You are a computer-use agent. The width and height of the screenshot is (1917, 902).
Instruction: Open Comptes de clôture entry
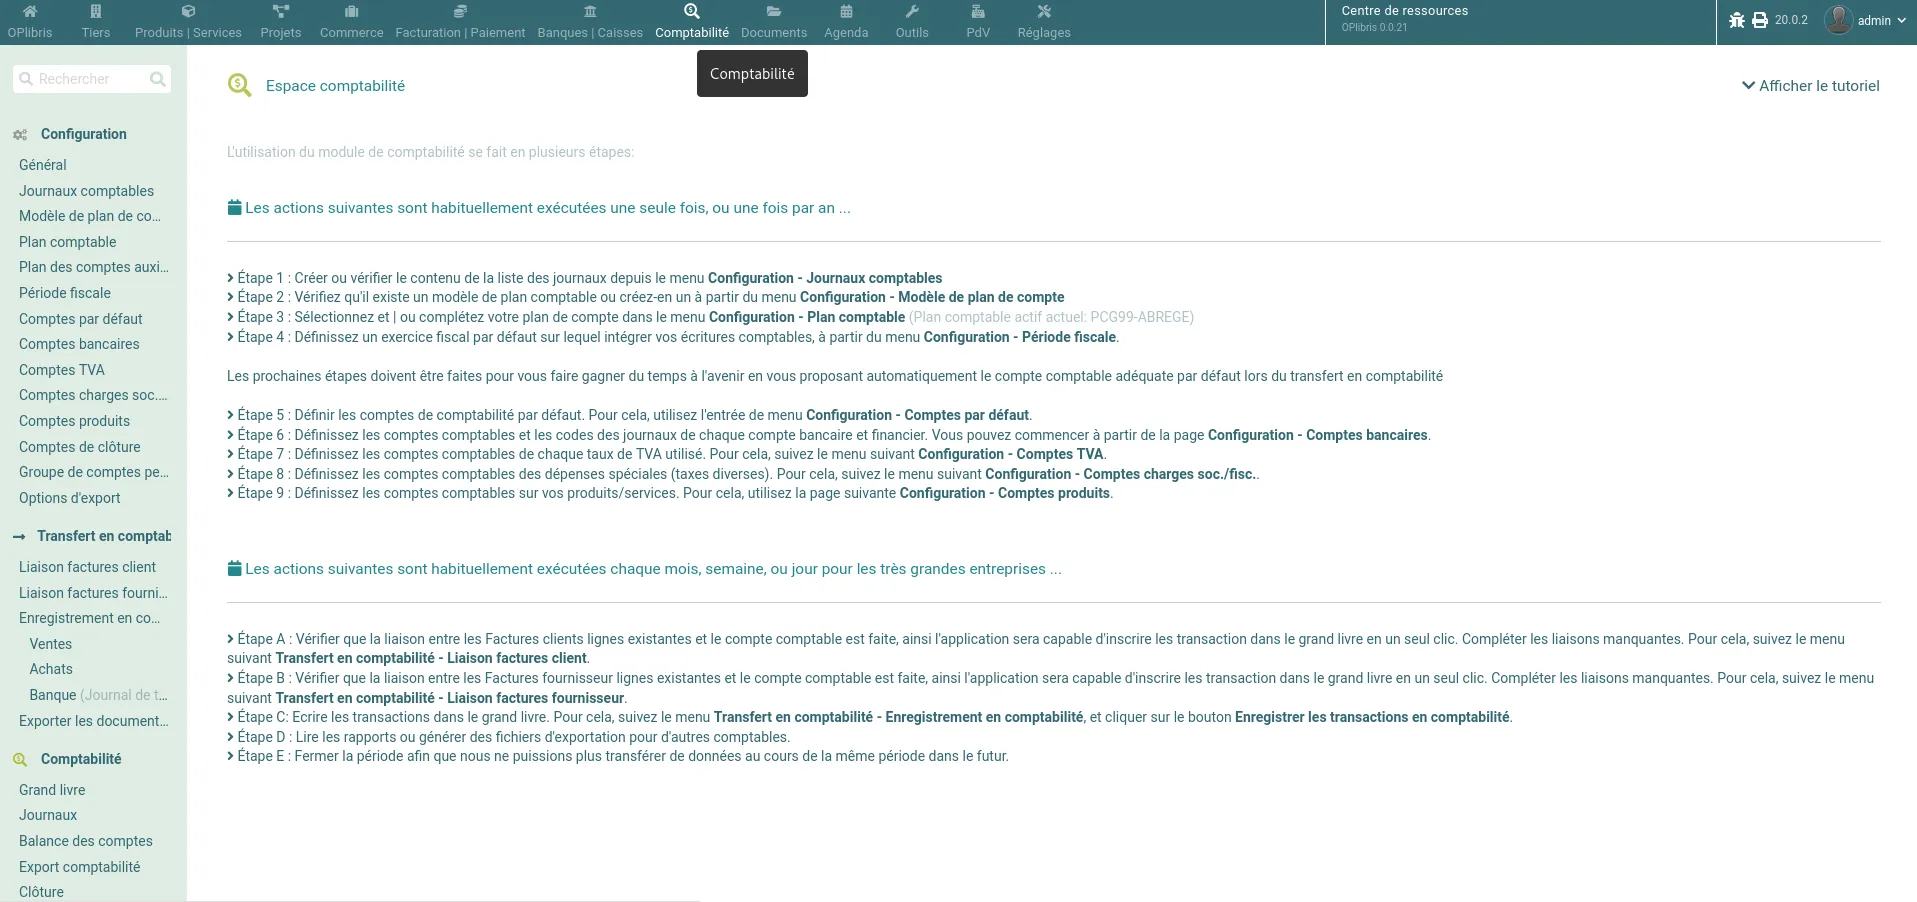(x=79, y=447)
